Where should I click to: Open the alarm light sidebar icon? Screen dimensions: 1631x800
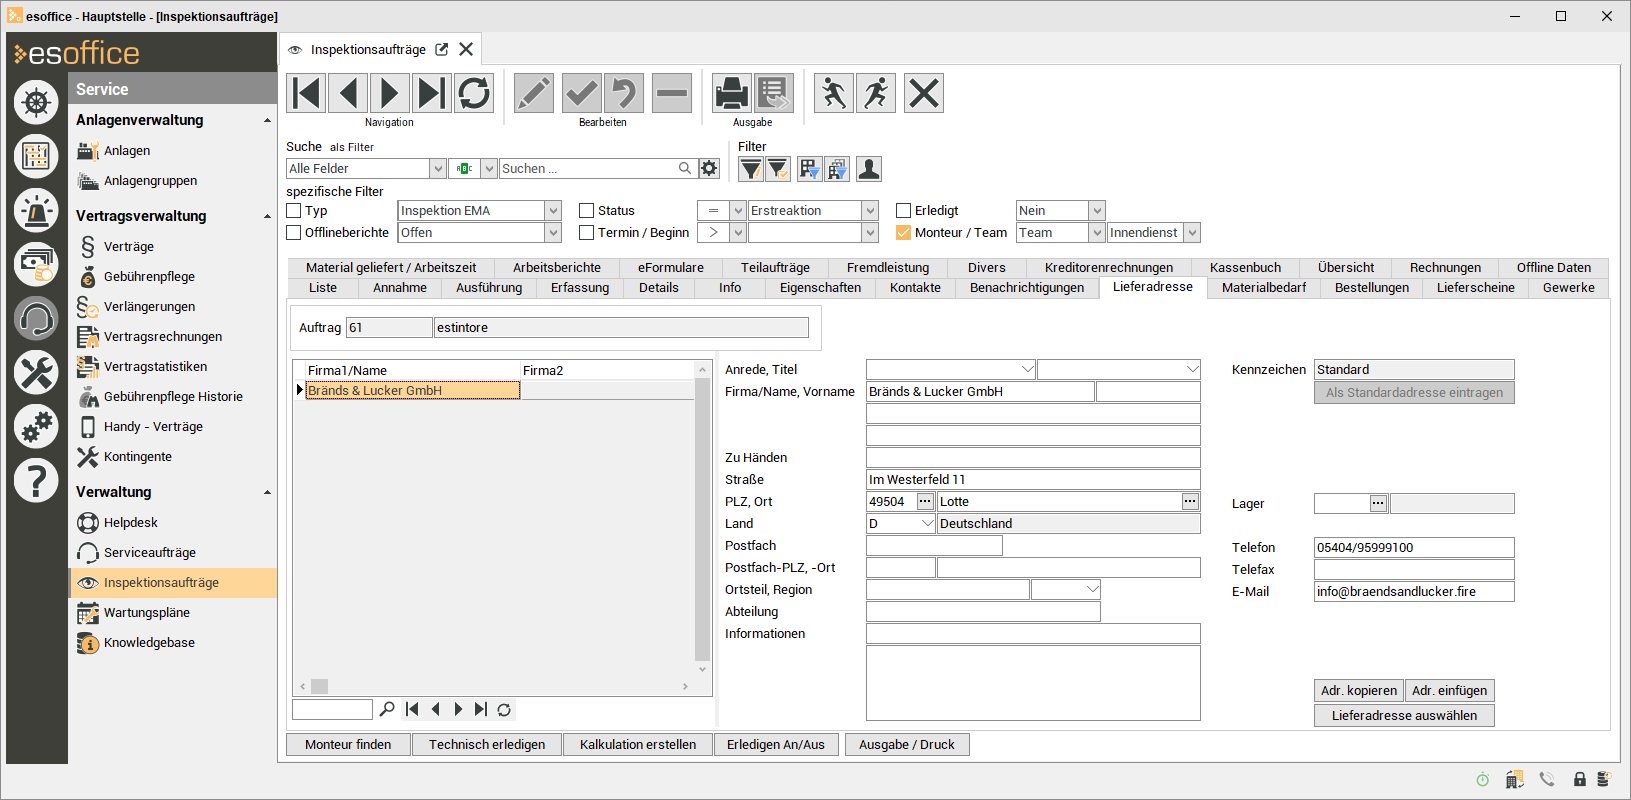tap(36, 210)
